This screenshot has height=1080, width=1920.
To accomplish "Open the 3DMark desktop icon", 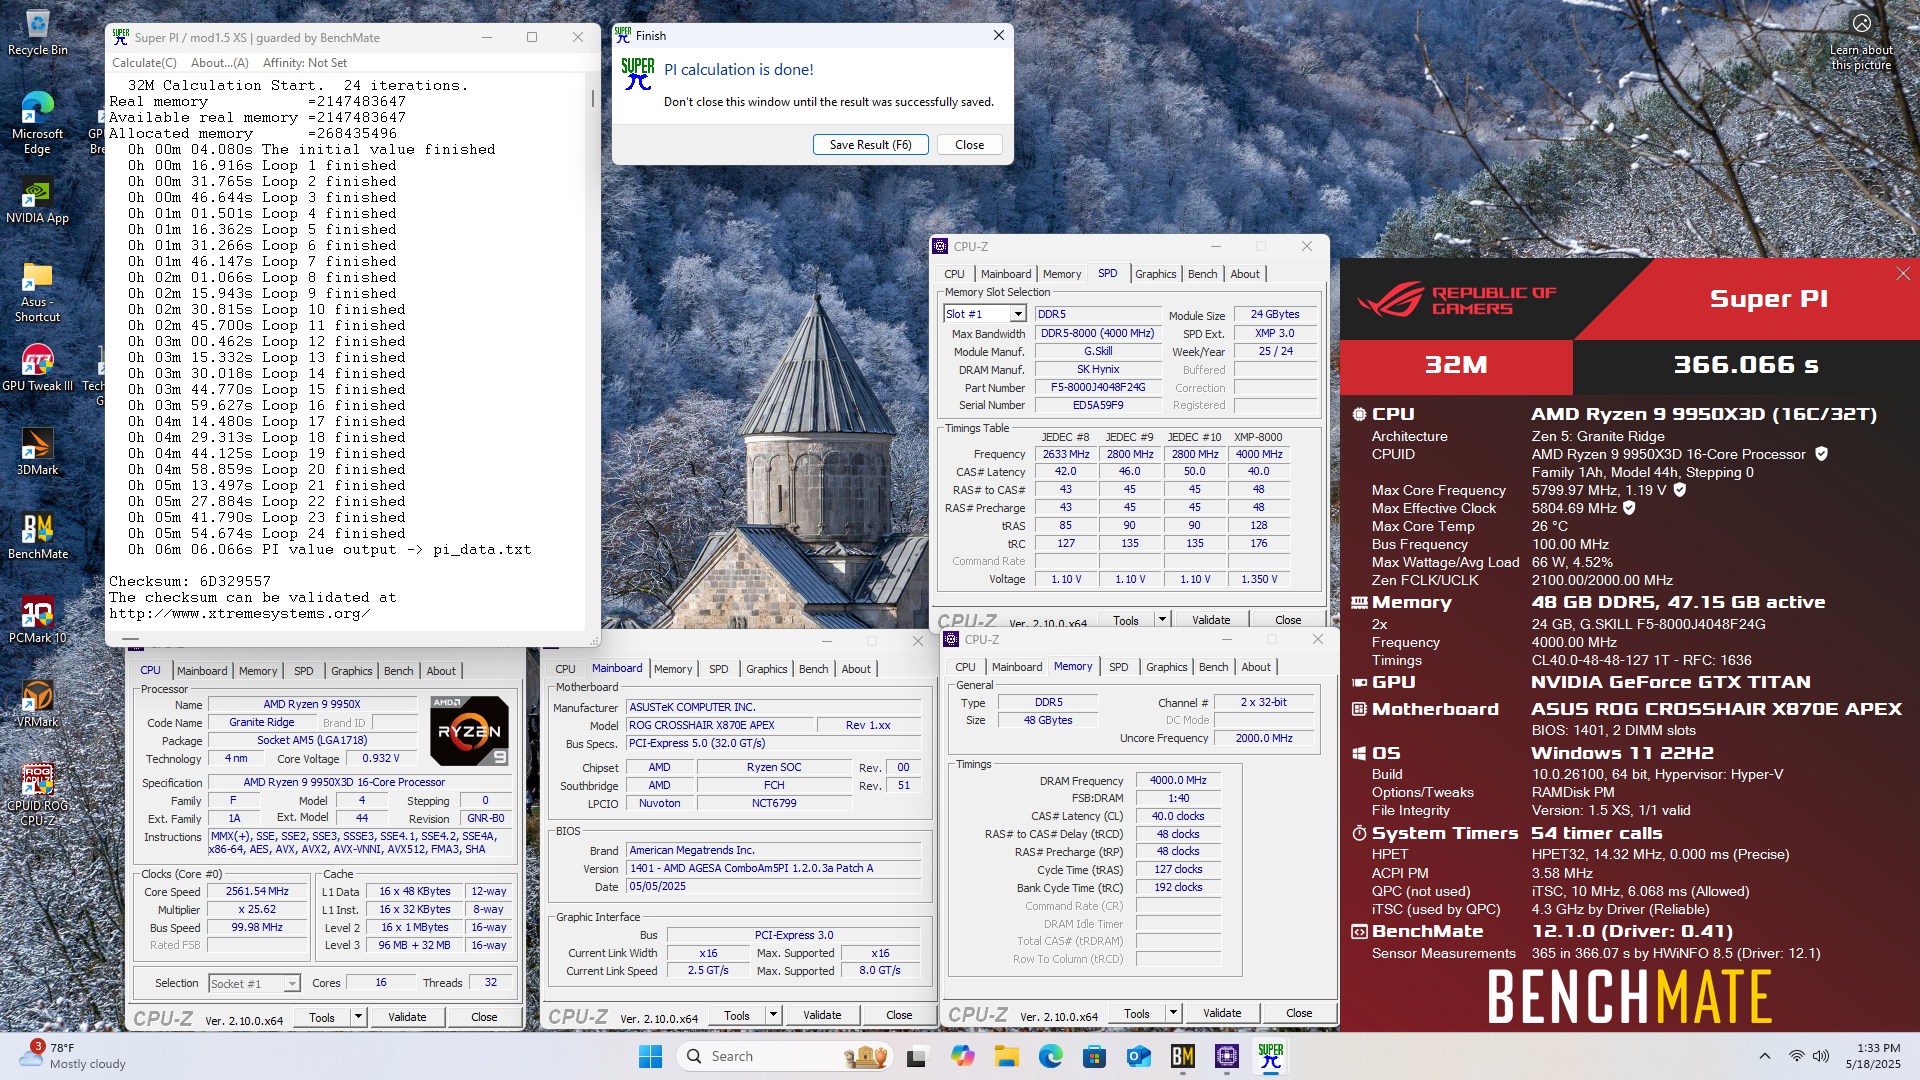I will click(37, 451).
